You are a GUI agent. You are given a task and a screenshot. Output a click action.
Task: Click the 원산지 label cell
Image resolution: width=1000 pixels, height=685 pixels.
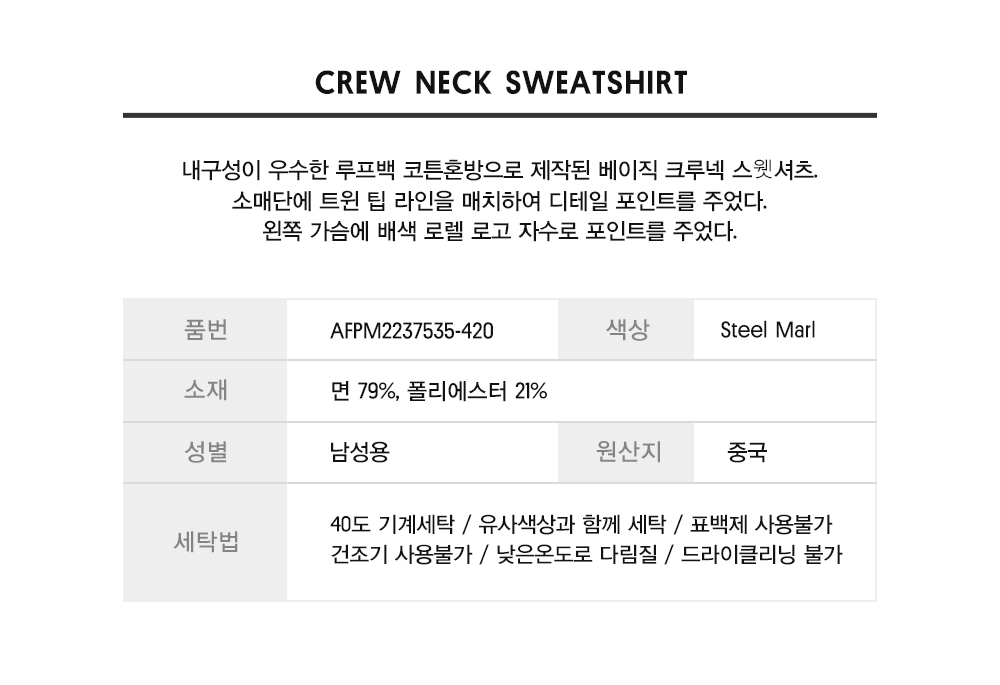coord(626,452)
